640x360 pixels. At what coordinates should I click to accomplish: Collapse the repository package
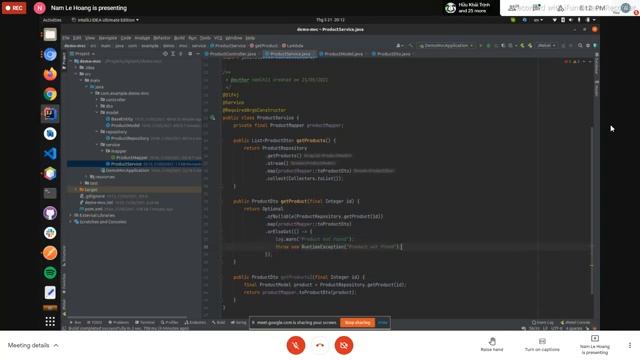pos(98,132)
